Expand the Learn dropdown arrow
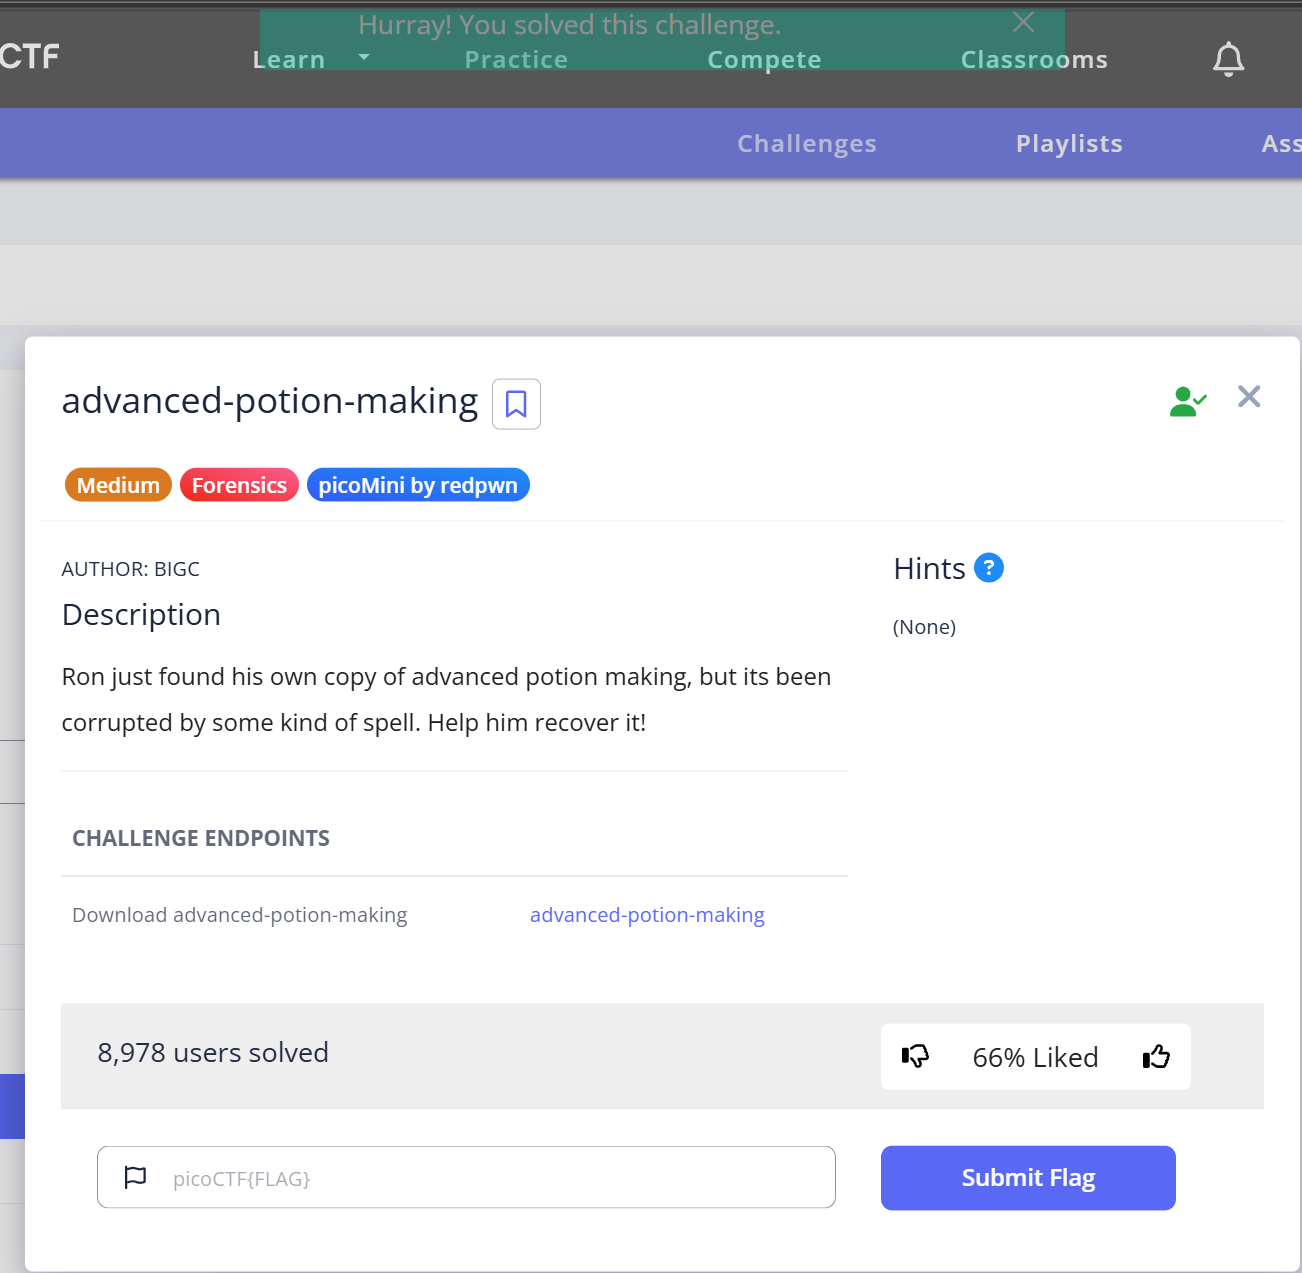The width and height of the screenshot is (1302, 1273). pos(364,57)
